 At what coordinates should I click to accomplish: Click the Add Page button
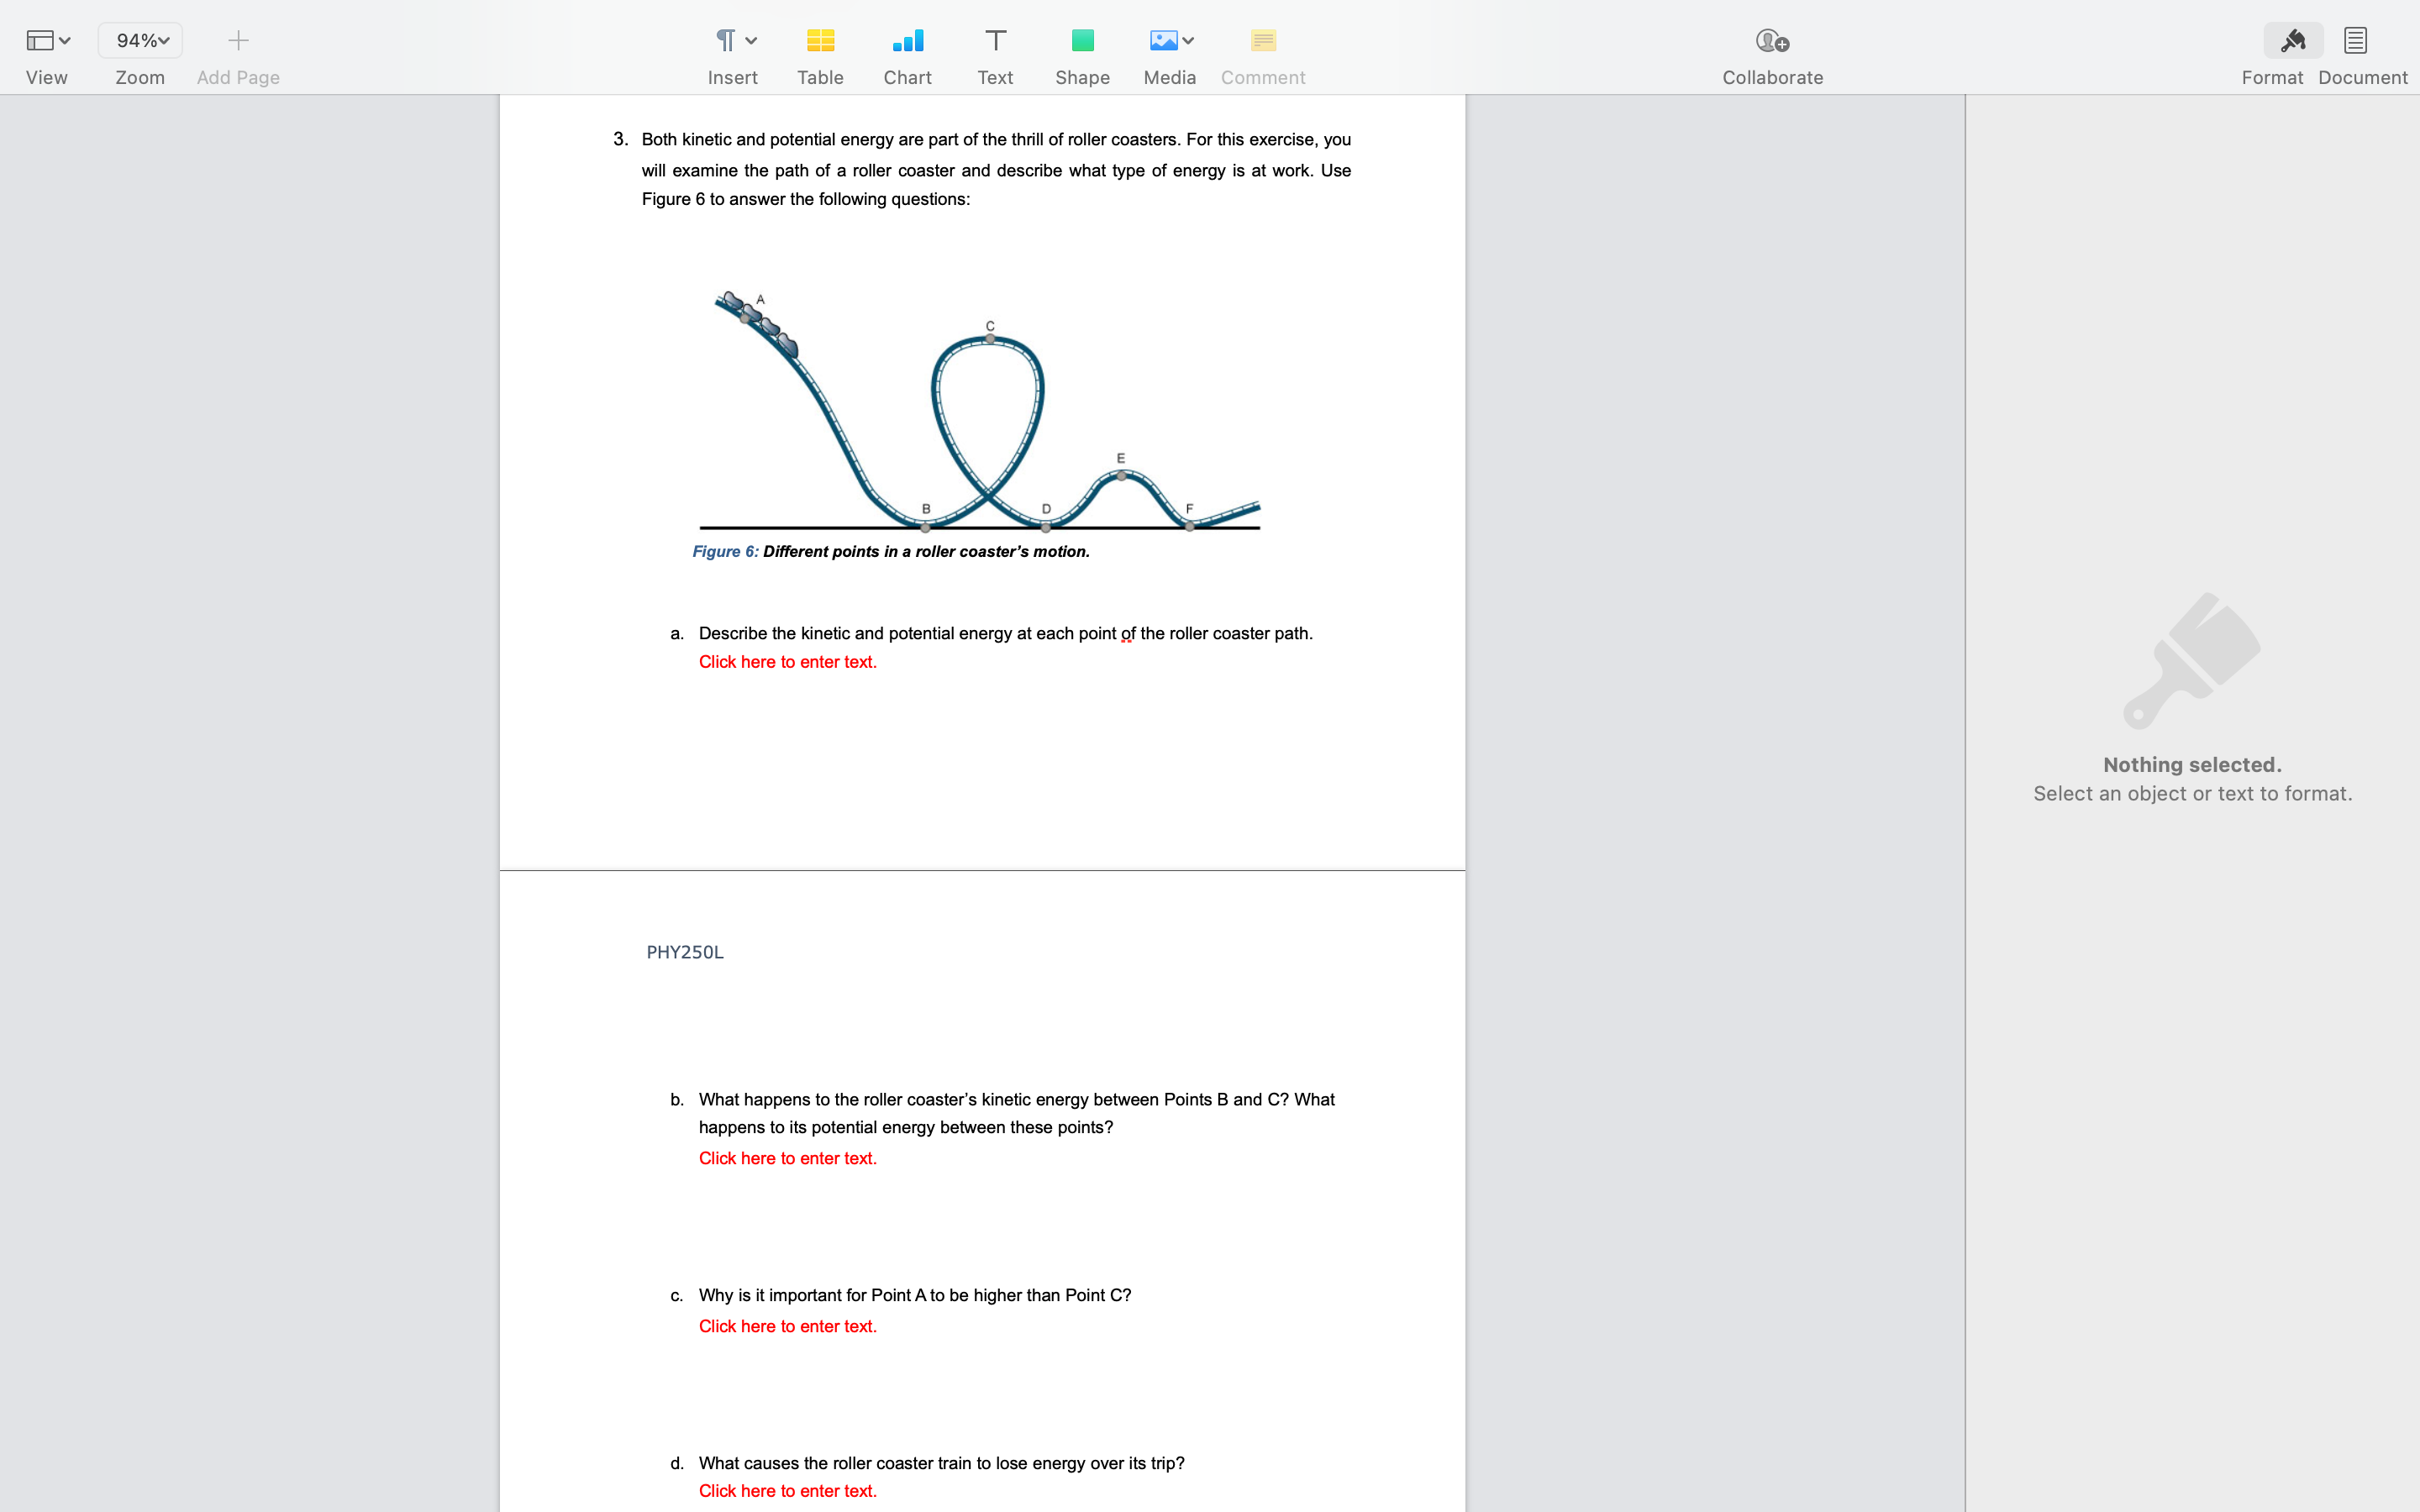pyautogui.click(x=238, y=41)
